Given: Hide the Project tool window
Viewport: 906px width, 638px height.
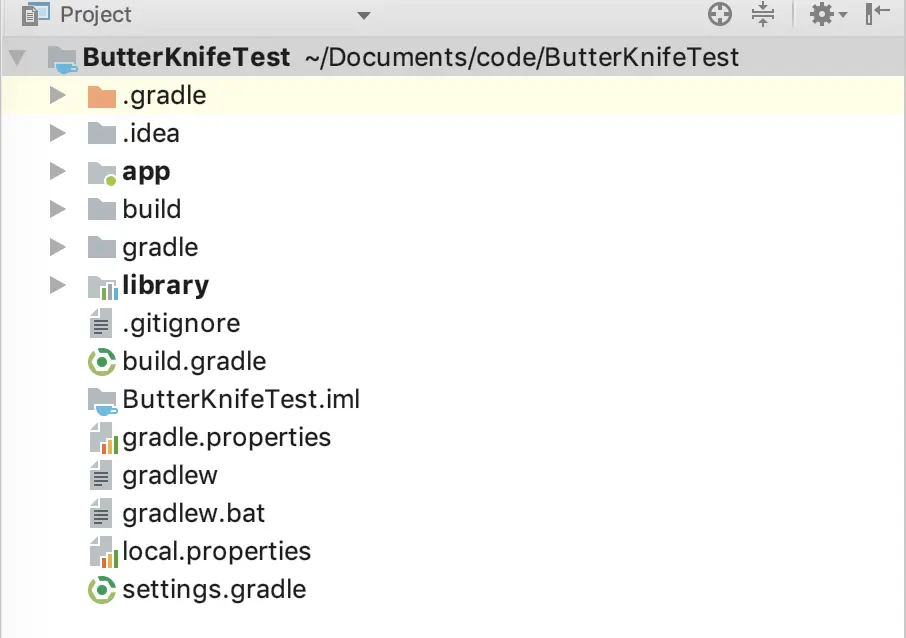Looking at the screenshot, I should (878, 15).
